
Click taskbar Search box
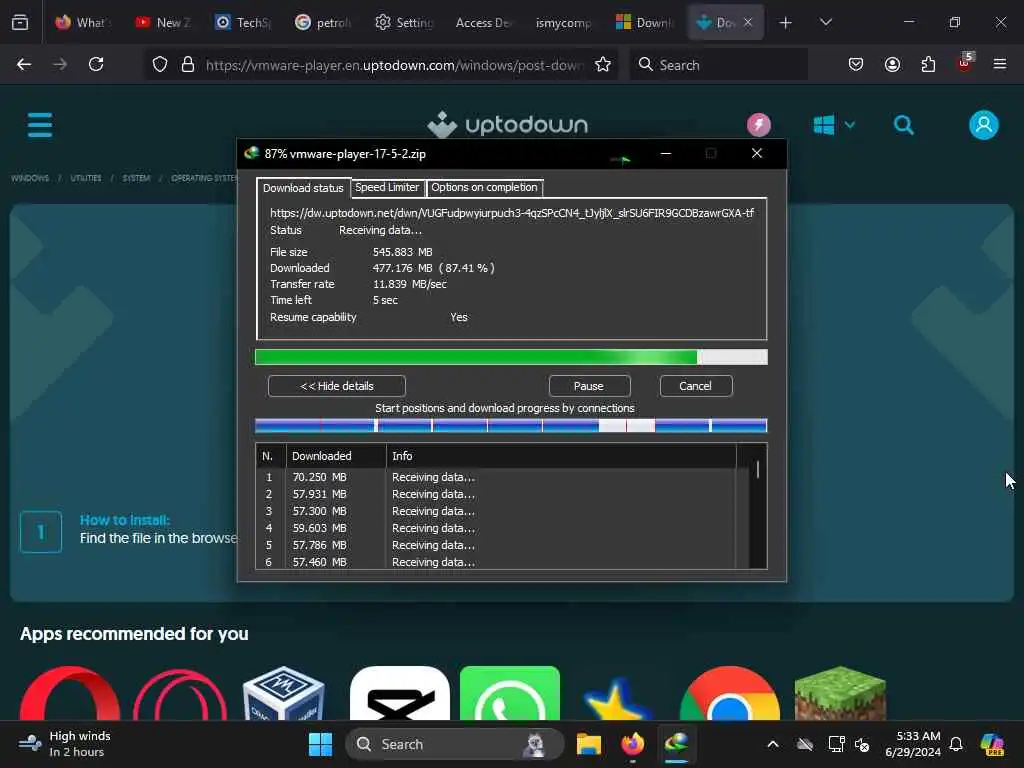[455, 744]
